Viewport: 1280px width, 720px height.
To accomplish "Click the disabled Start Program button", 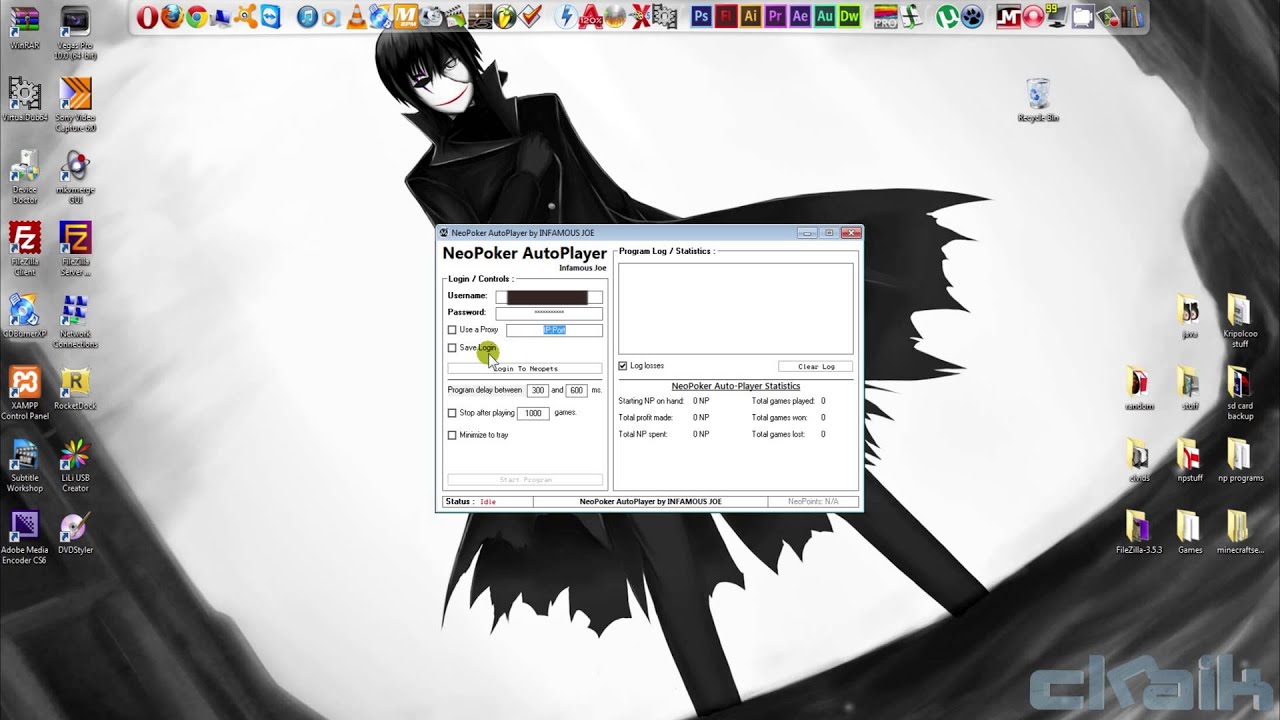I will pos(525,480).
